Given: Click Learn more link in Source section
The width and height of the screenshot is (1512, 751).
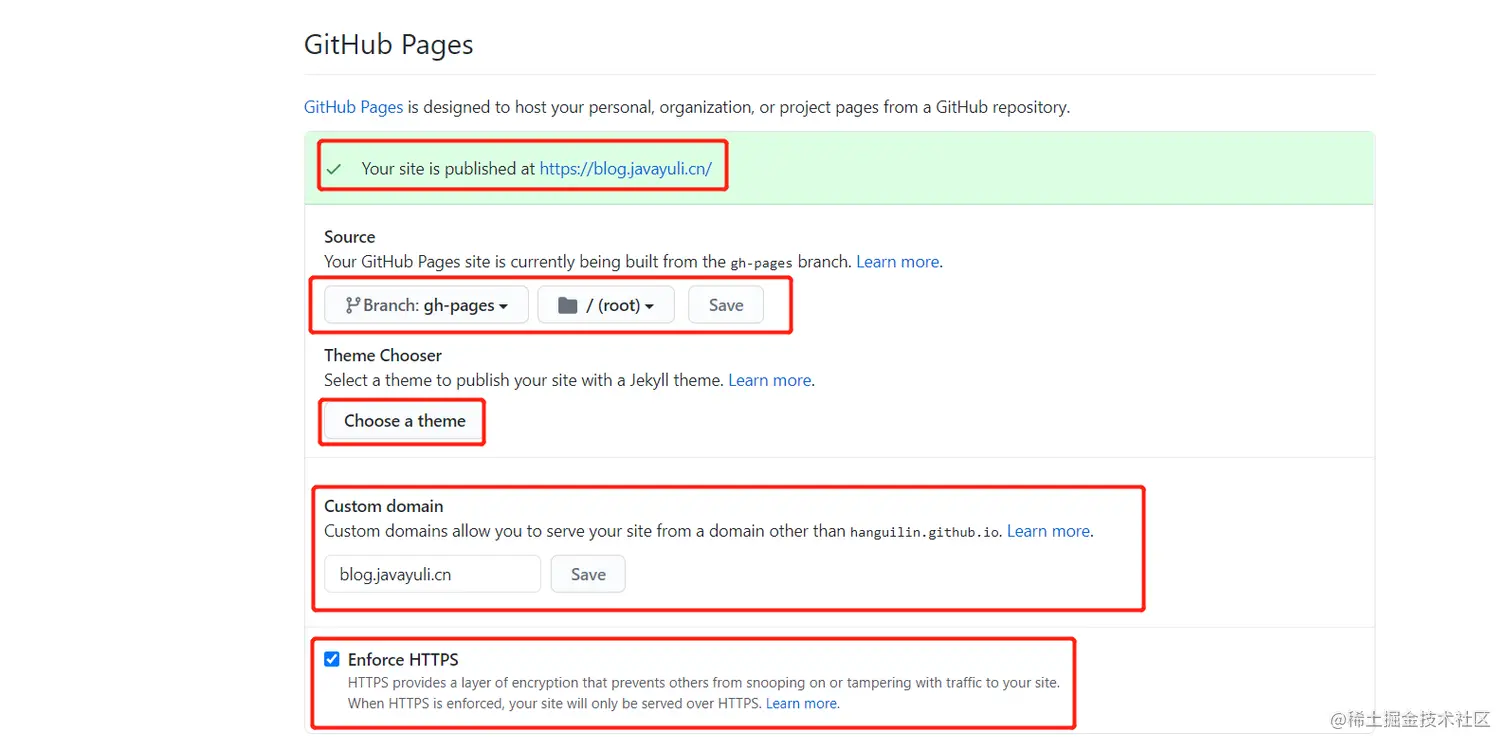Looking at the screenshot, I should [x=898, y=262].
